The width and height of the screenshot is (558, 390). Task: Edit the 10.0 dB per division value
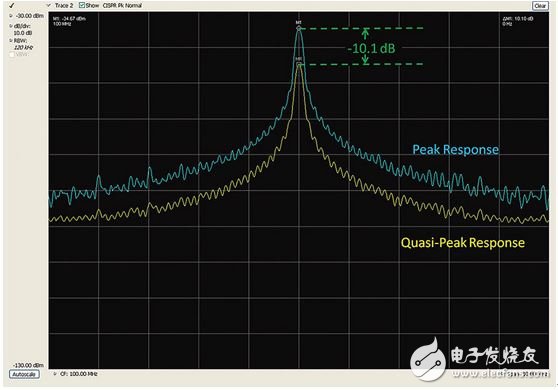tap(23, 33)
